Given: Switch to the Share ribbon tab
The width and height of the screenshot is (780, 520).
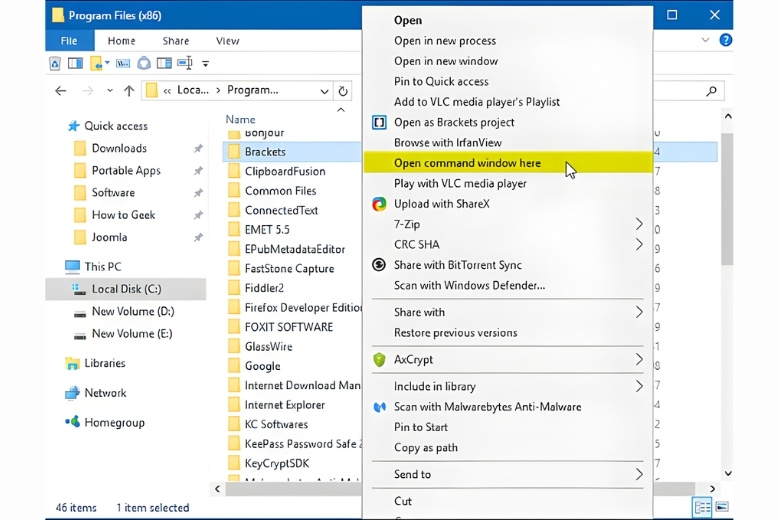Looking at the screenshot, I should (x=176, y=41).
